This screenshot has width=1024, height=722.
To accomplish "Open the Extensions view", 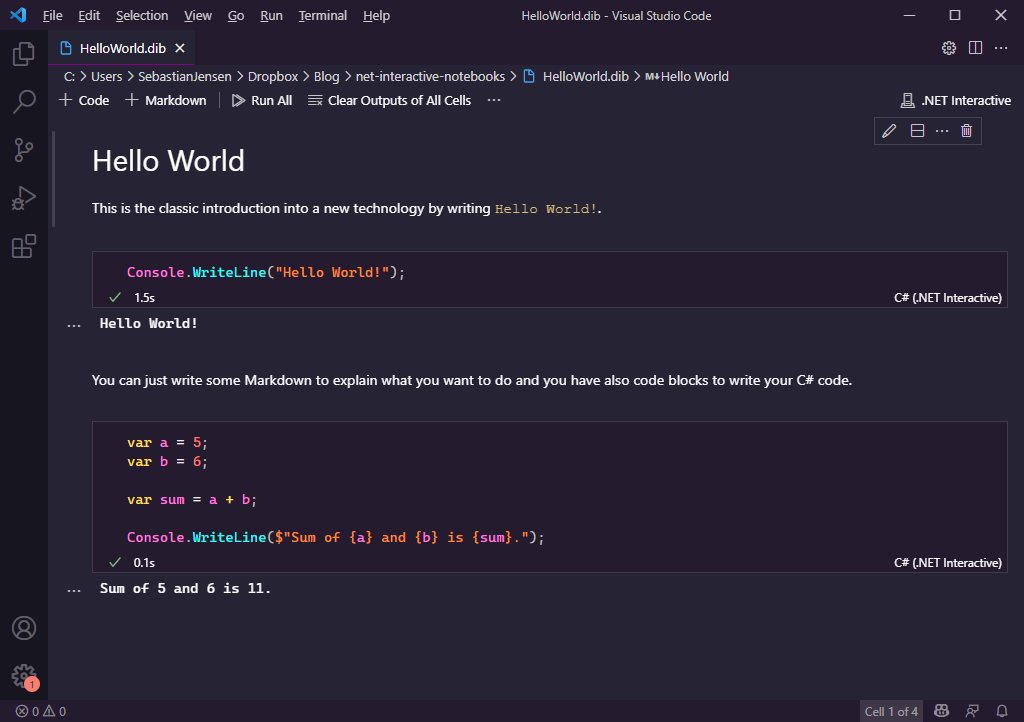I will click(x=24, y=246).
